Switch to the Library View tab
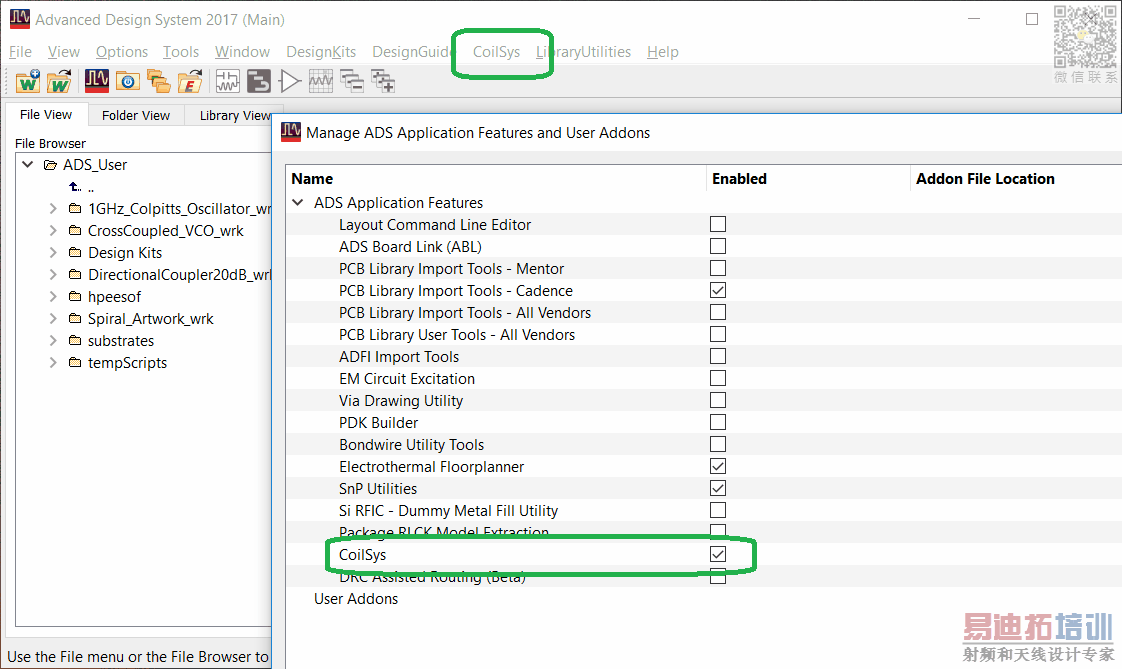 click(234, 115)
